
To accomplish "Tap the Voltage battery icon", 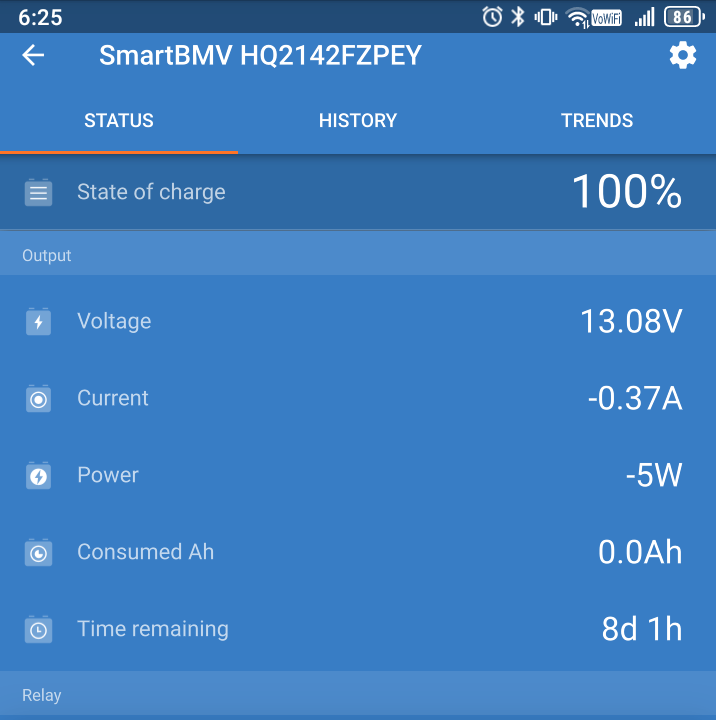I will click(38, 322).
